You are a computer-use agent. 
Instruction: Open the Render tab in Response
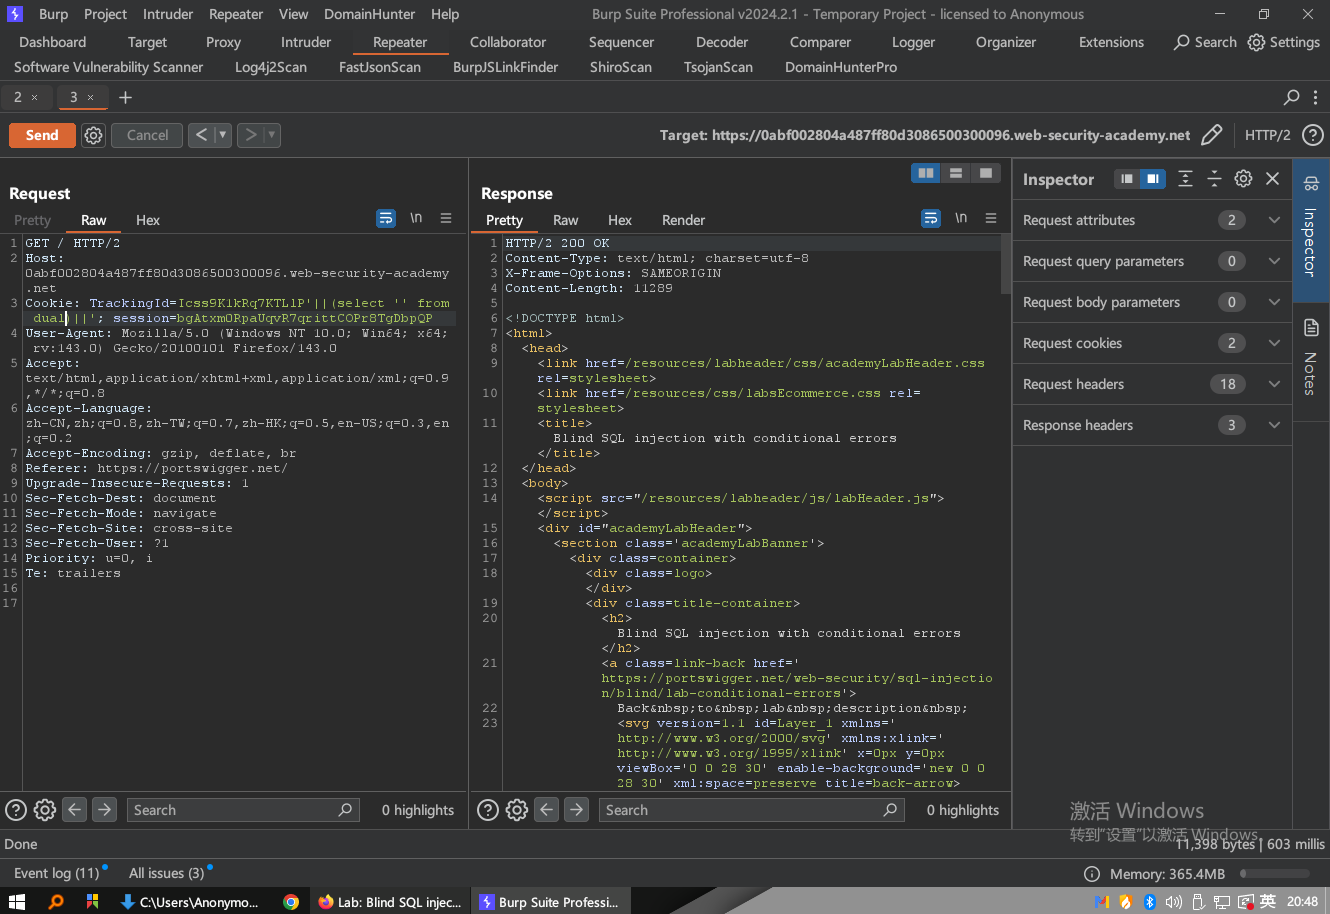[683, 220]
